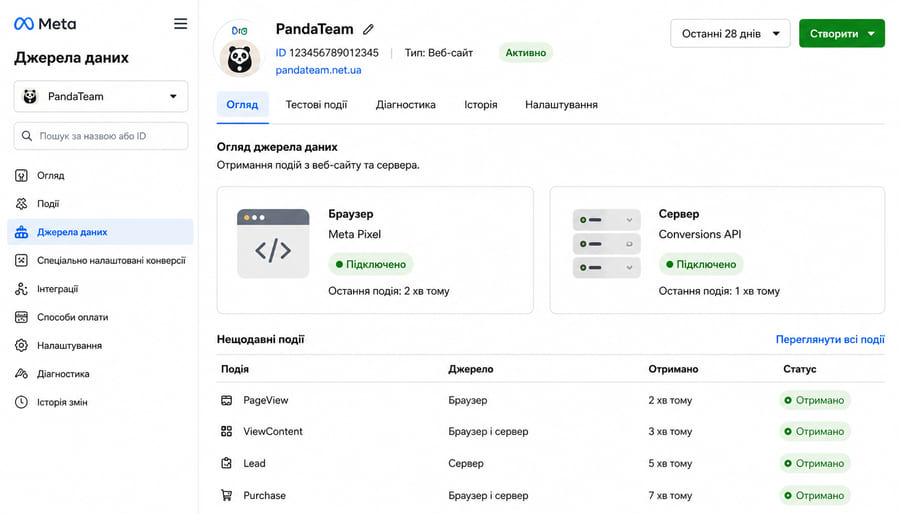Click the Meta logo
Screen dimensions: 900x514
pos(45,24)
